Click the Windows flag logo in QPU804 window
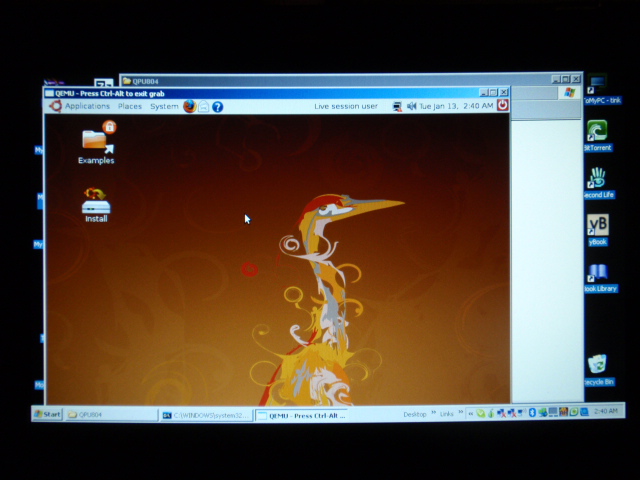 570,93
